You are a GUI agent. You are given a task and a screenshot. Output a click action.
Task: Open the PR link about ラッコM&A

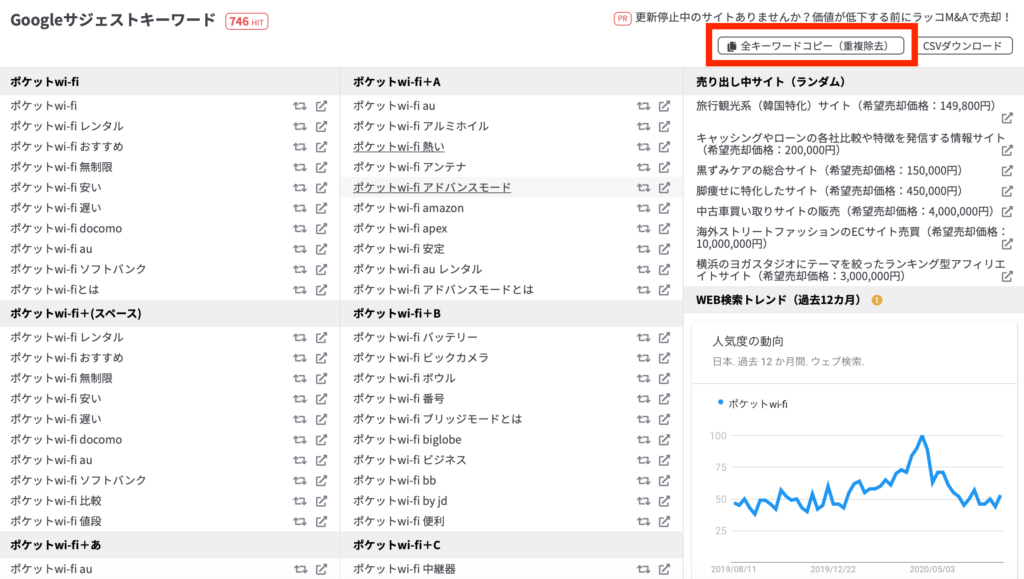(823, 18)
